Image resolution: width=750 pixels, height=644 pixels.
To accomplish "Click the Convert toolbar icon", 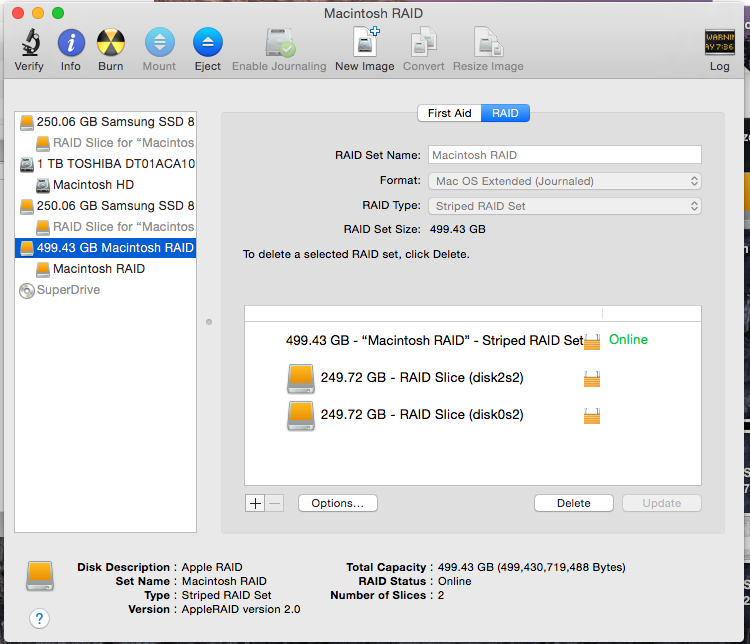I will pos(424,42).
